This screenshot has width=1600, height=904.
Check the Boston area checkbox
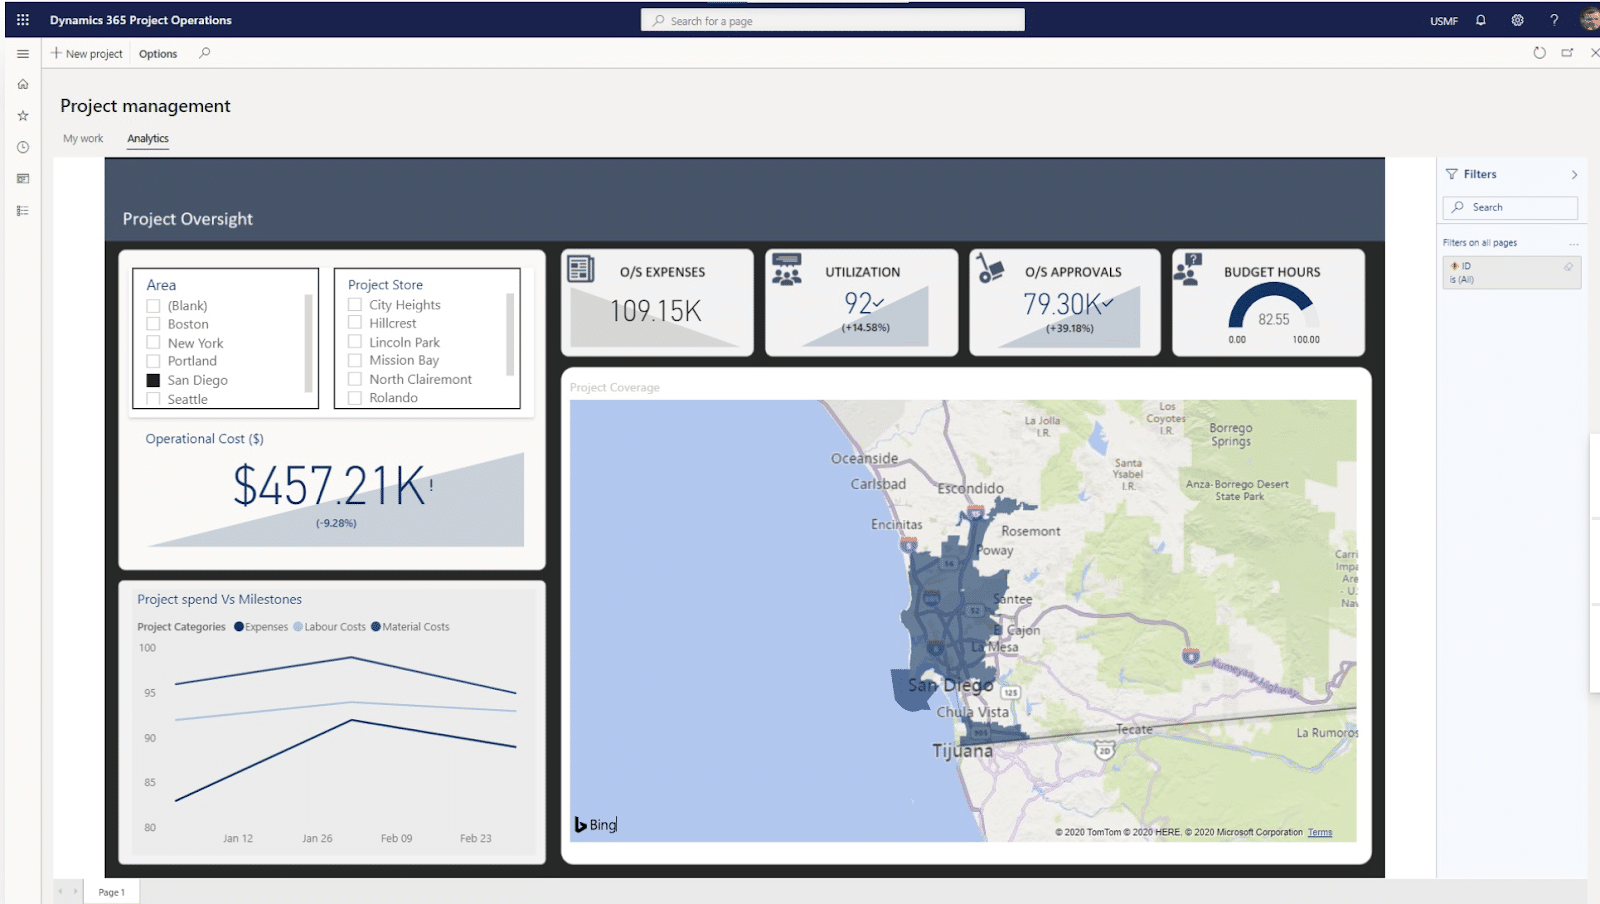click(x=153, y=324)
